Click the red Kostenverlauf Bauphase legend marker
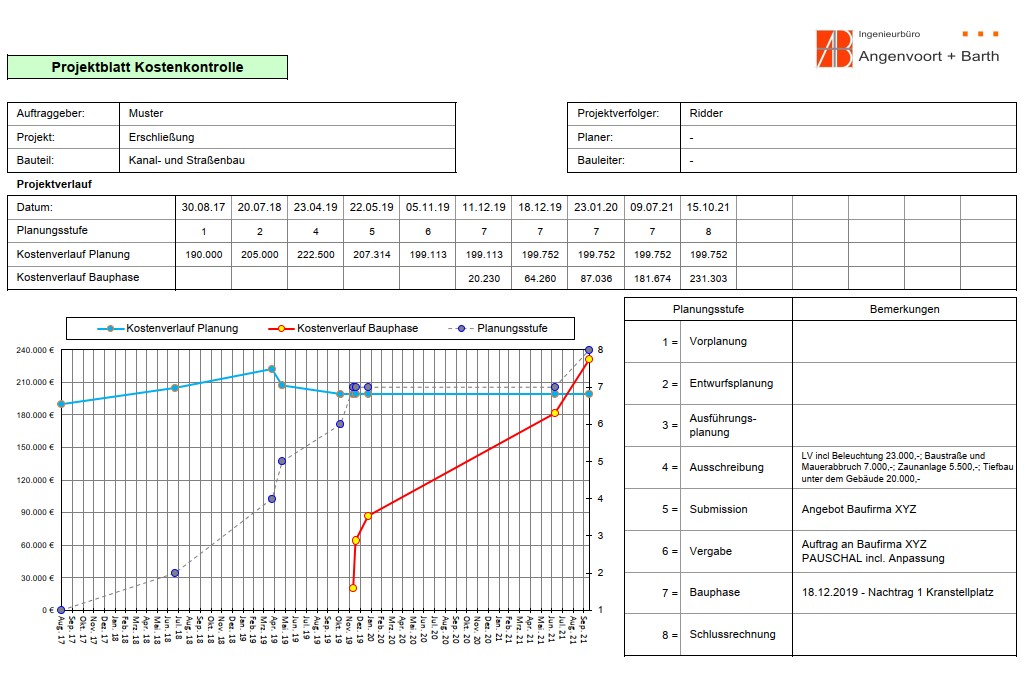The height and width of the screenshot is (680, 1029). pyautogui.click(x=282, y=328)
